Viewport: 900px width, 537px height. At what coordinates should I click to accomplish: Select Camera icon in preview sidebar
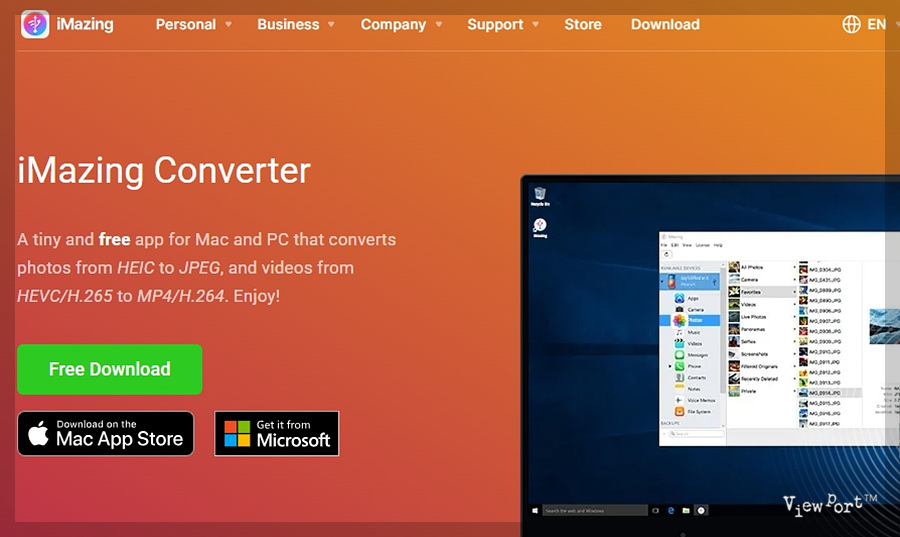[679, 309]
